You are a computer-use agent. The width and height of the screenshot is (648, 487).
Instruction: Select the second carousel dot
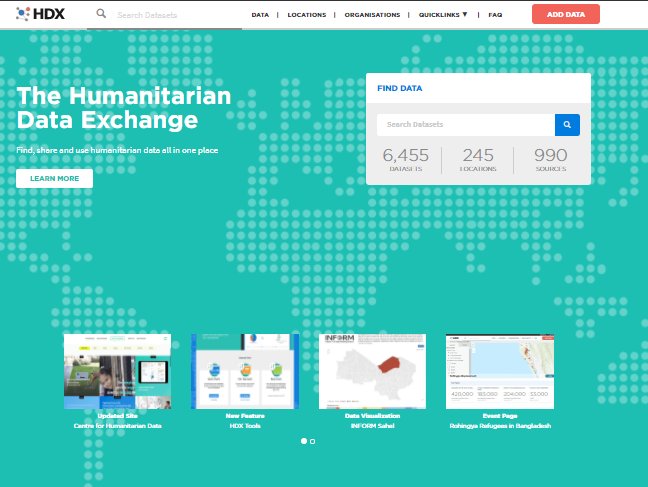[x=312, y=442]
